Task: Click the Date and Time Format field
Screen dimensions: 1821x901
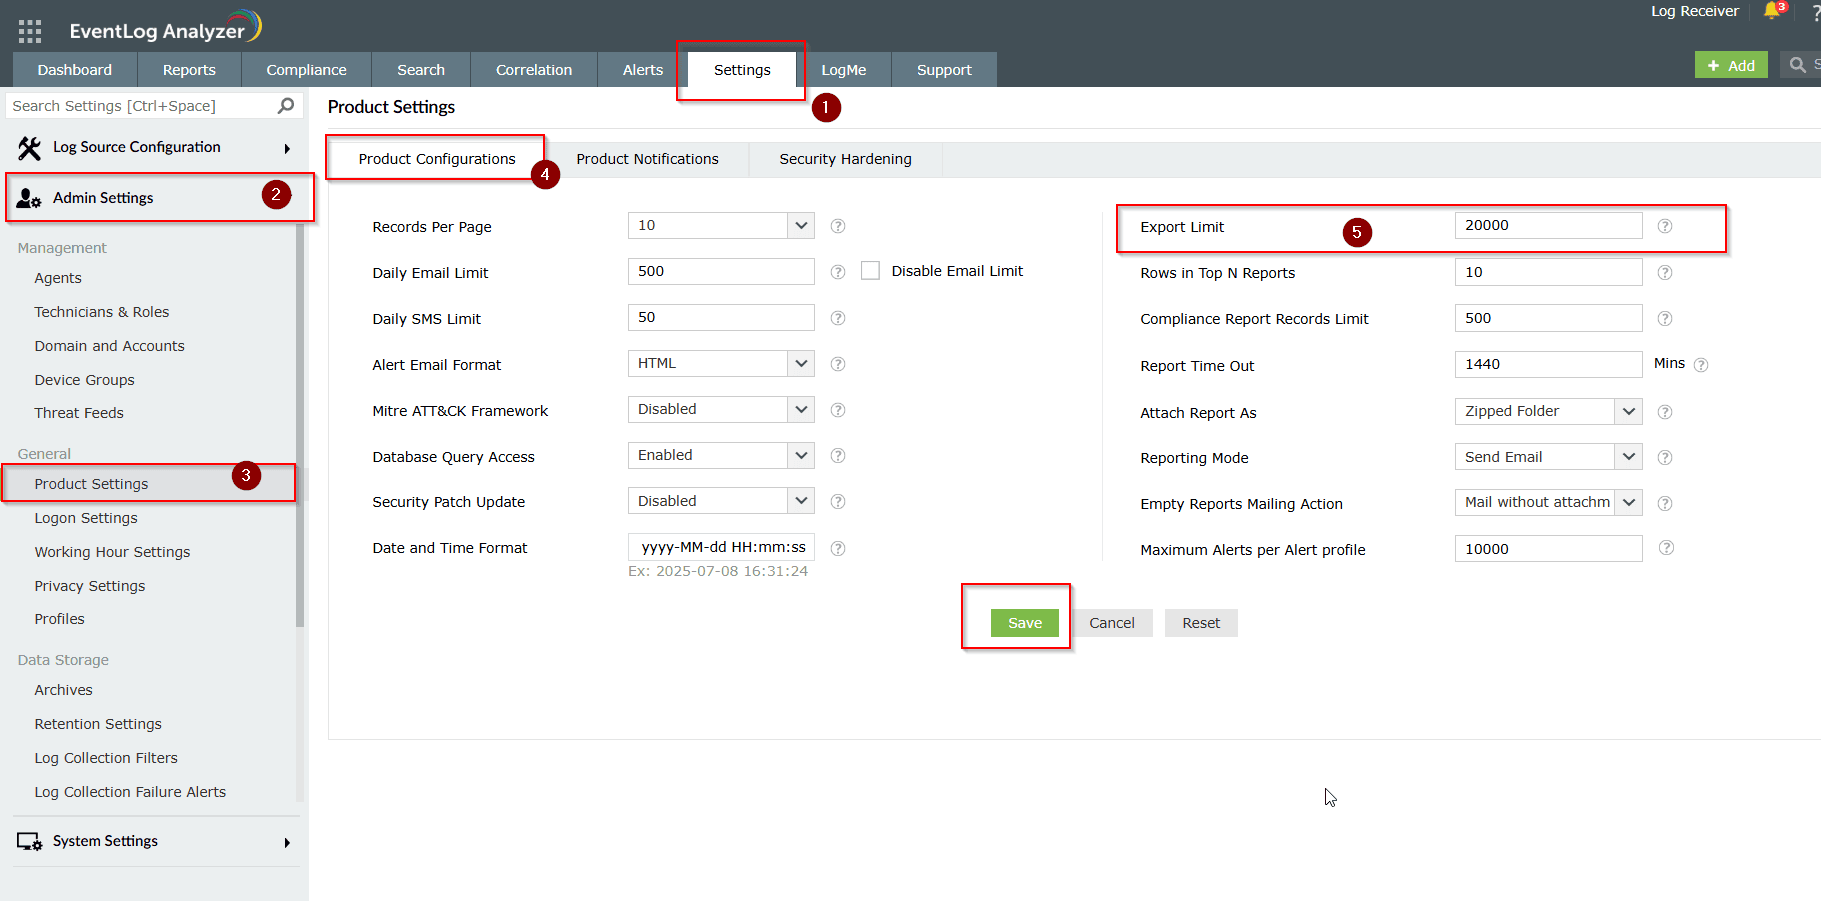Action: pyautogui.click(x=721, y=547)
